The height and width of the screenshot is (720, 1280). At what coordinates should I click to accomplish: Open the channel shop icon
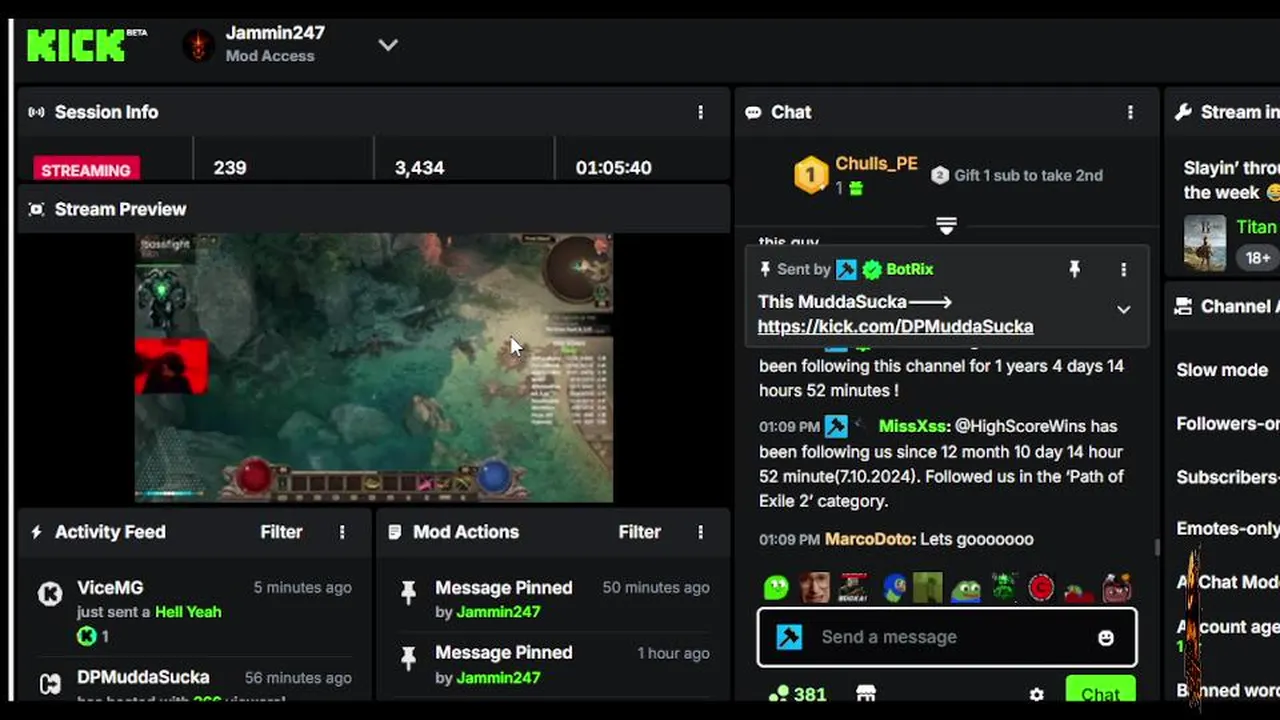point(866,693)
